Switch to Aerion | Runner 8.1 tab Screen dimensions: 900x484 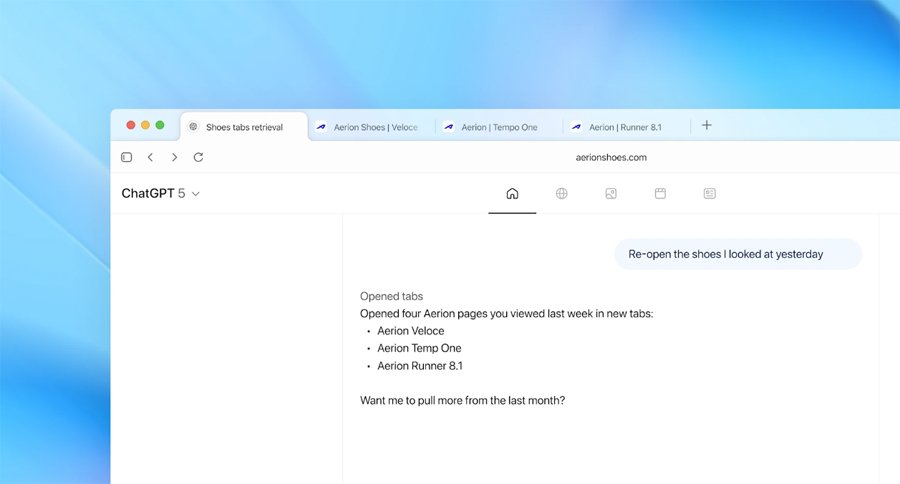[x=627, y=127]
